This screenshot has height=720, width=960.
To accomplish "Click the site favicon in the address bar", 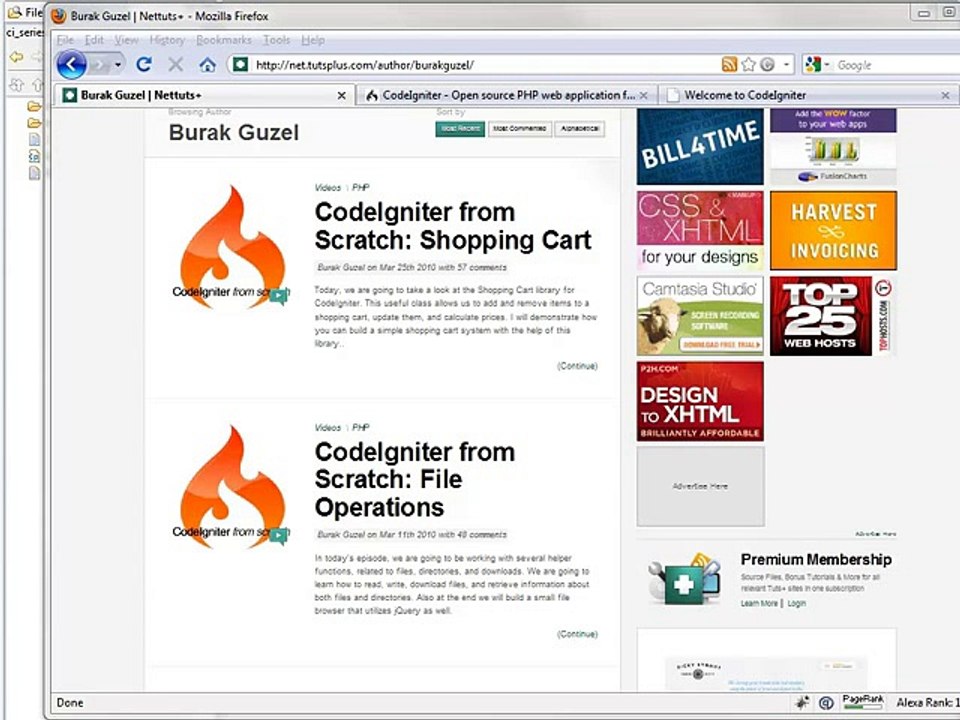I will coord(240,64).
